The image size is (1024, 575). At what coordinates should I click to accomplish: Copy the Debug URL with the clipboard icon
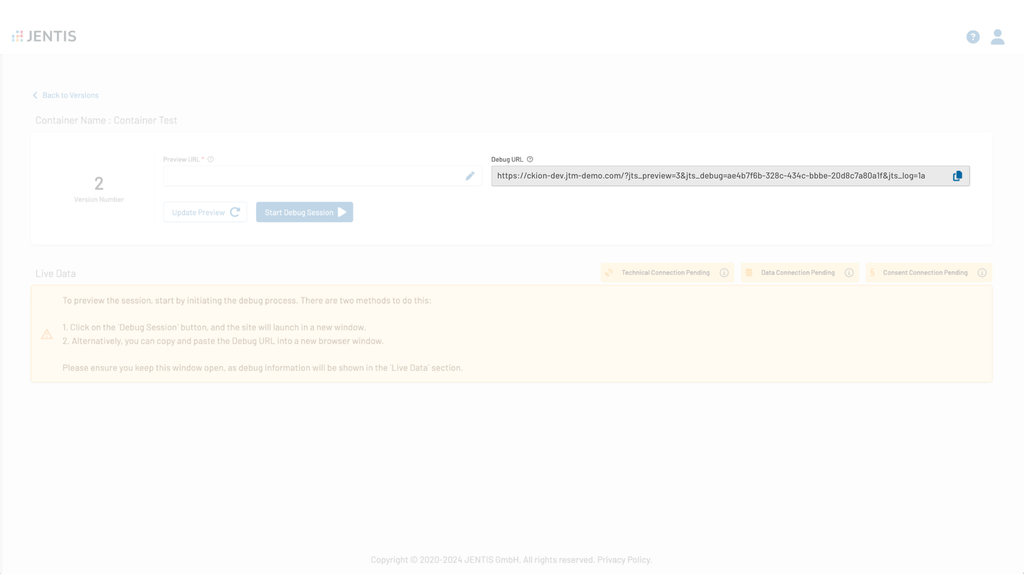957,176
